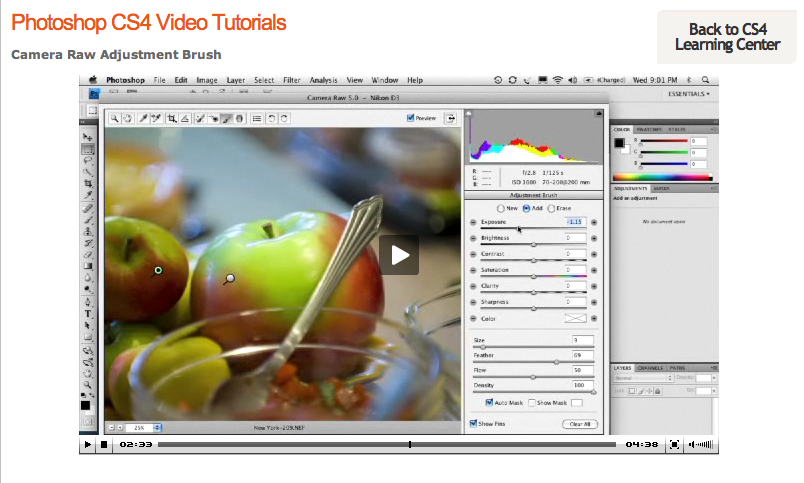
Task: Click the Color swatch box in Adjustment Brush
Action: pyautogui.click(x=575, y=318)
